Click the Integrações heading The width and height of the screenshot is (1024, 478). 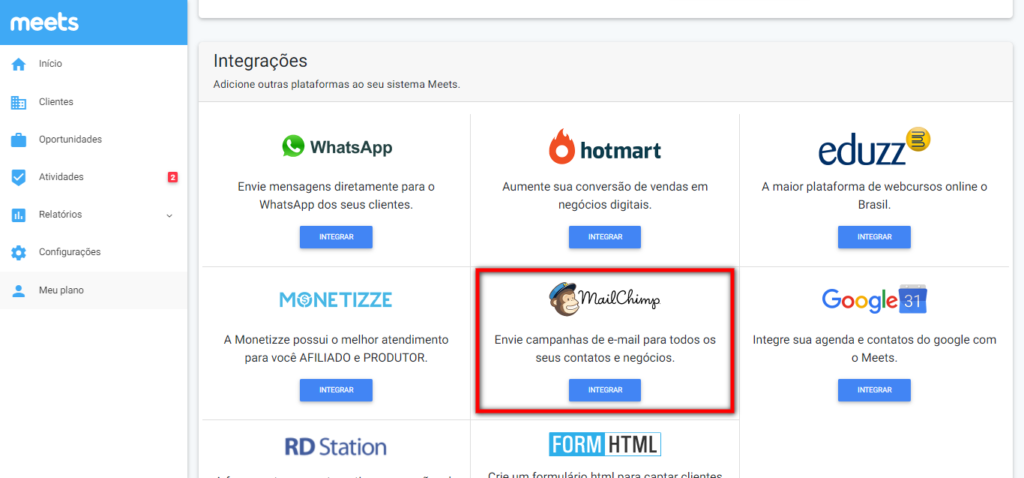coord(260,61)
